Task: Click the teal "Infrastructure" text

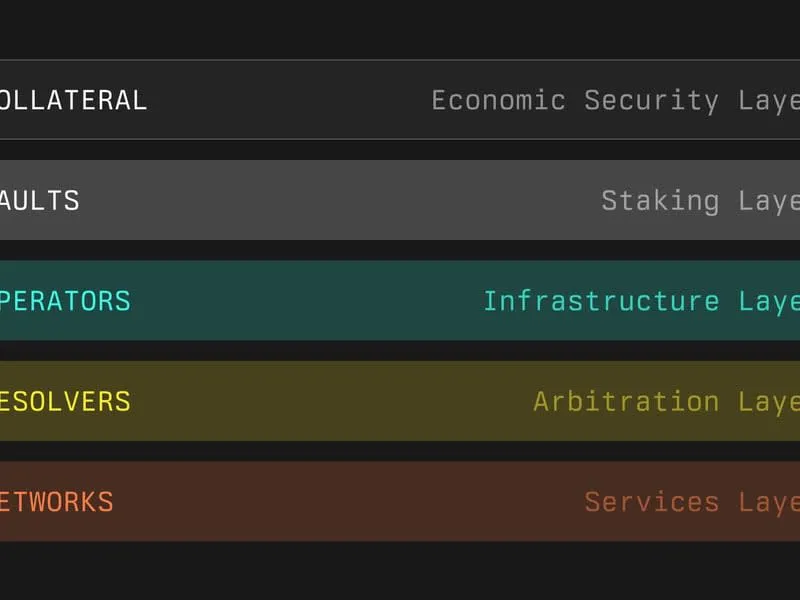Action: pos(600,300)
